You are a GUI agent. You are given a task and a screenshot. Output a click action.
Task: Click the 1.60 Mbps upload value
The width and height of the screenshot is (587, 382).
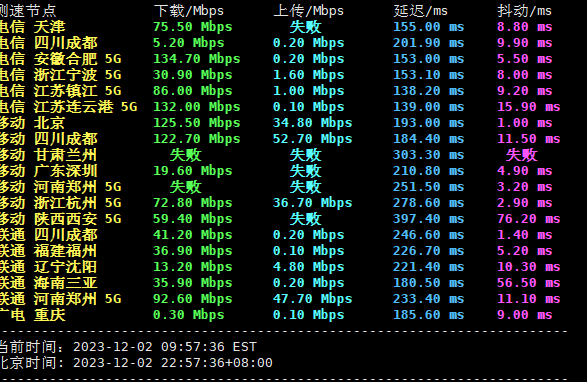pos(308,75)
